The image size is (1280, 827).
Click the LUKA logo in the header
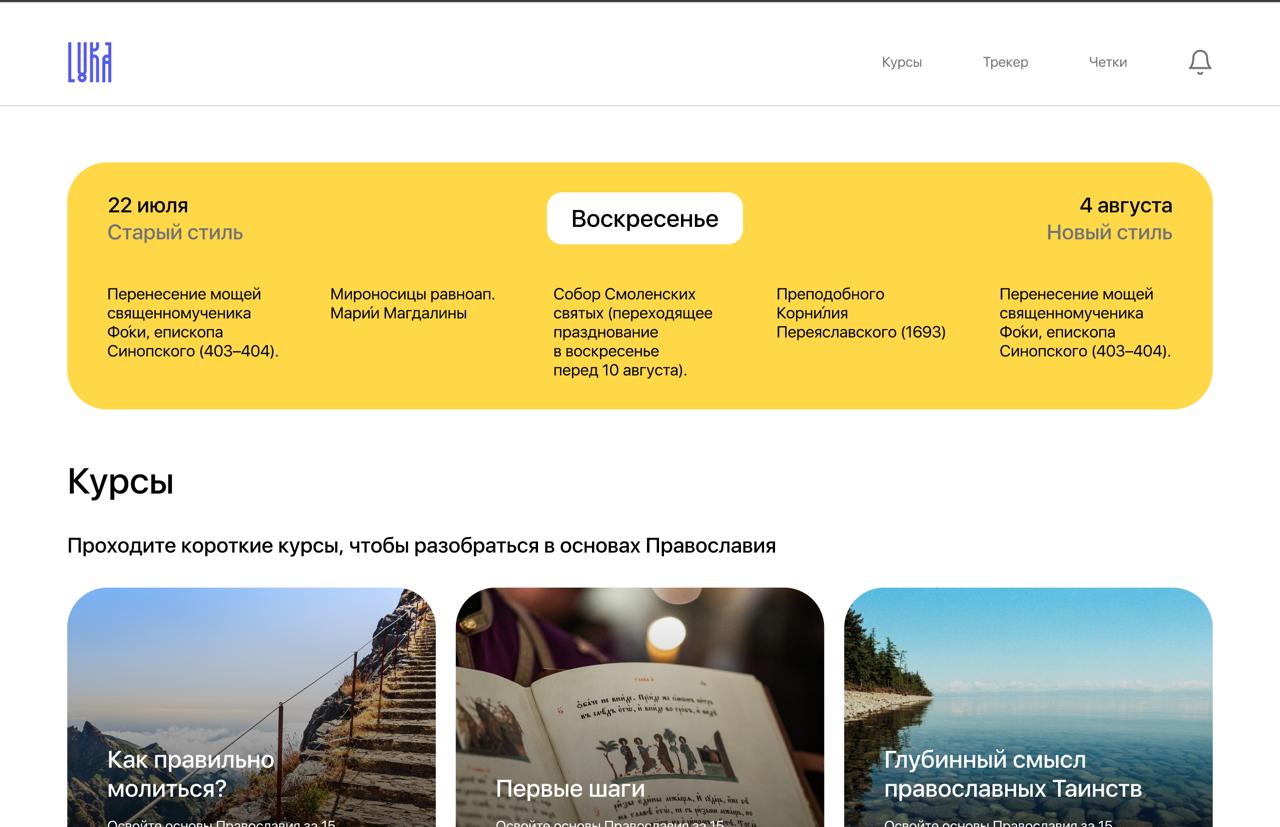(89, 62)
